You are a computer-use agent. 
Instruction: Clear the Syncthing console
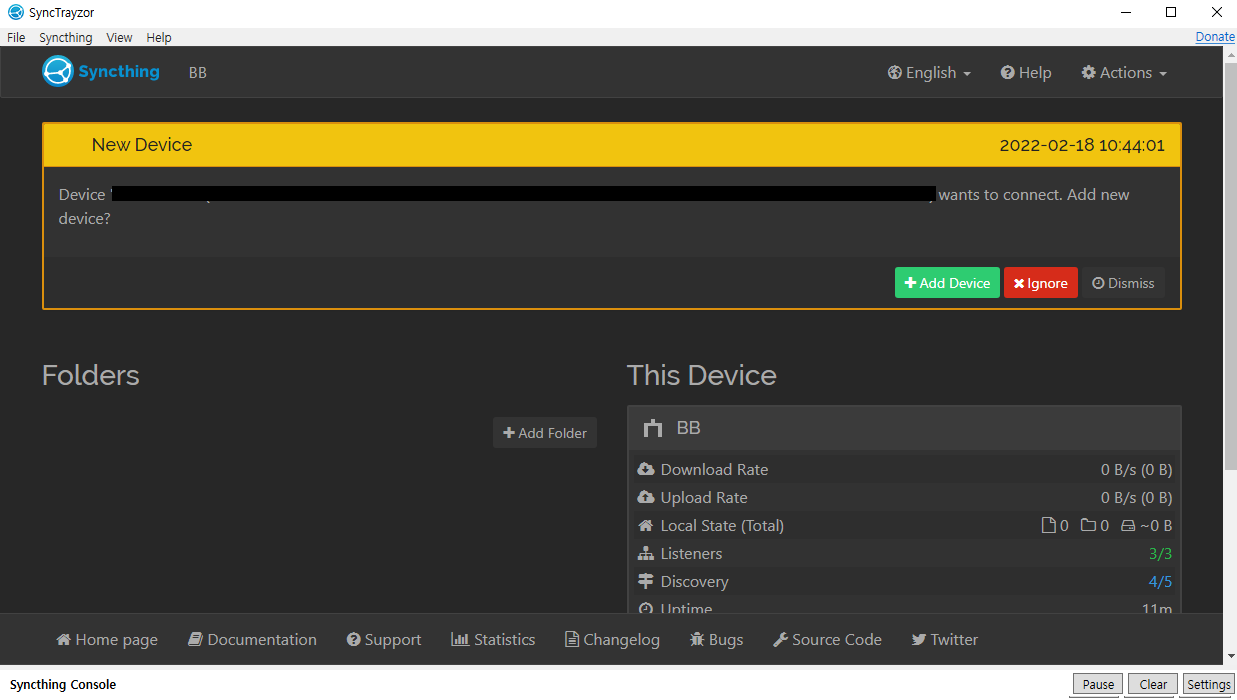click(1153, 685)
